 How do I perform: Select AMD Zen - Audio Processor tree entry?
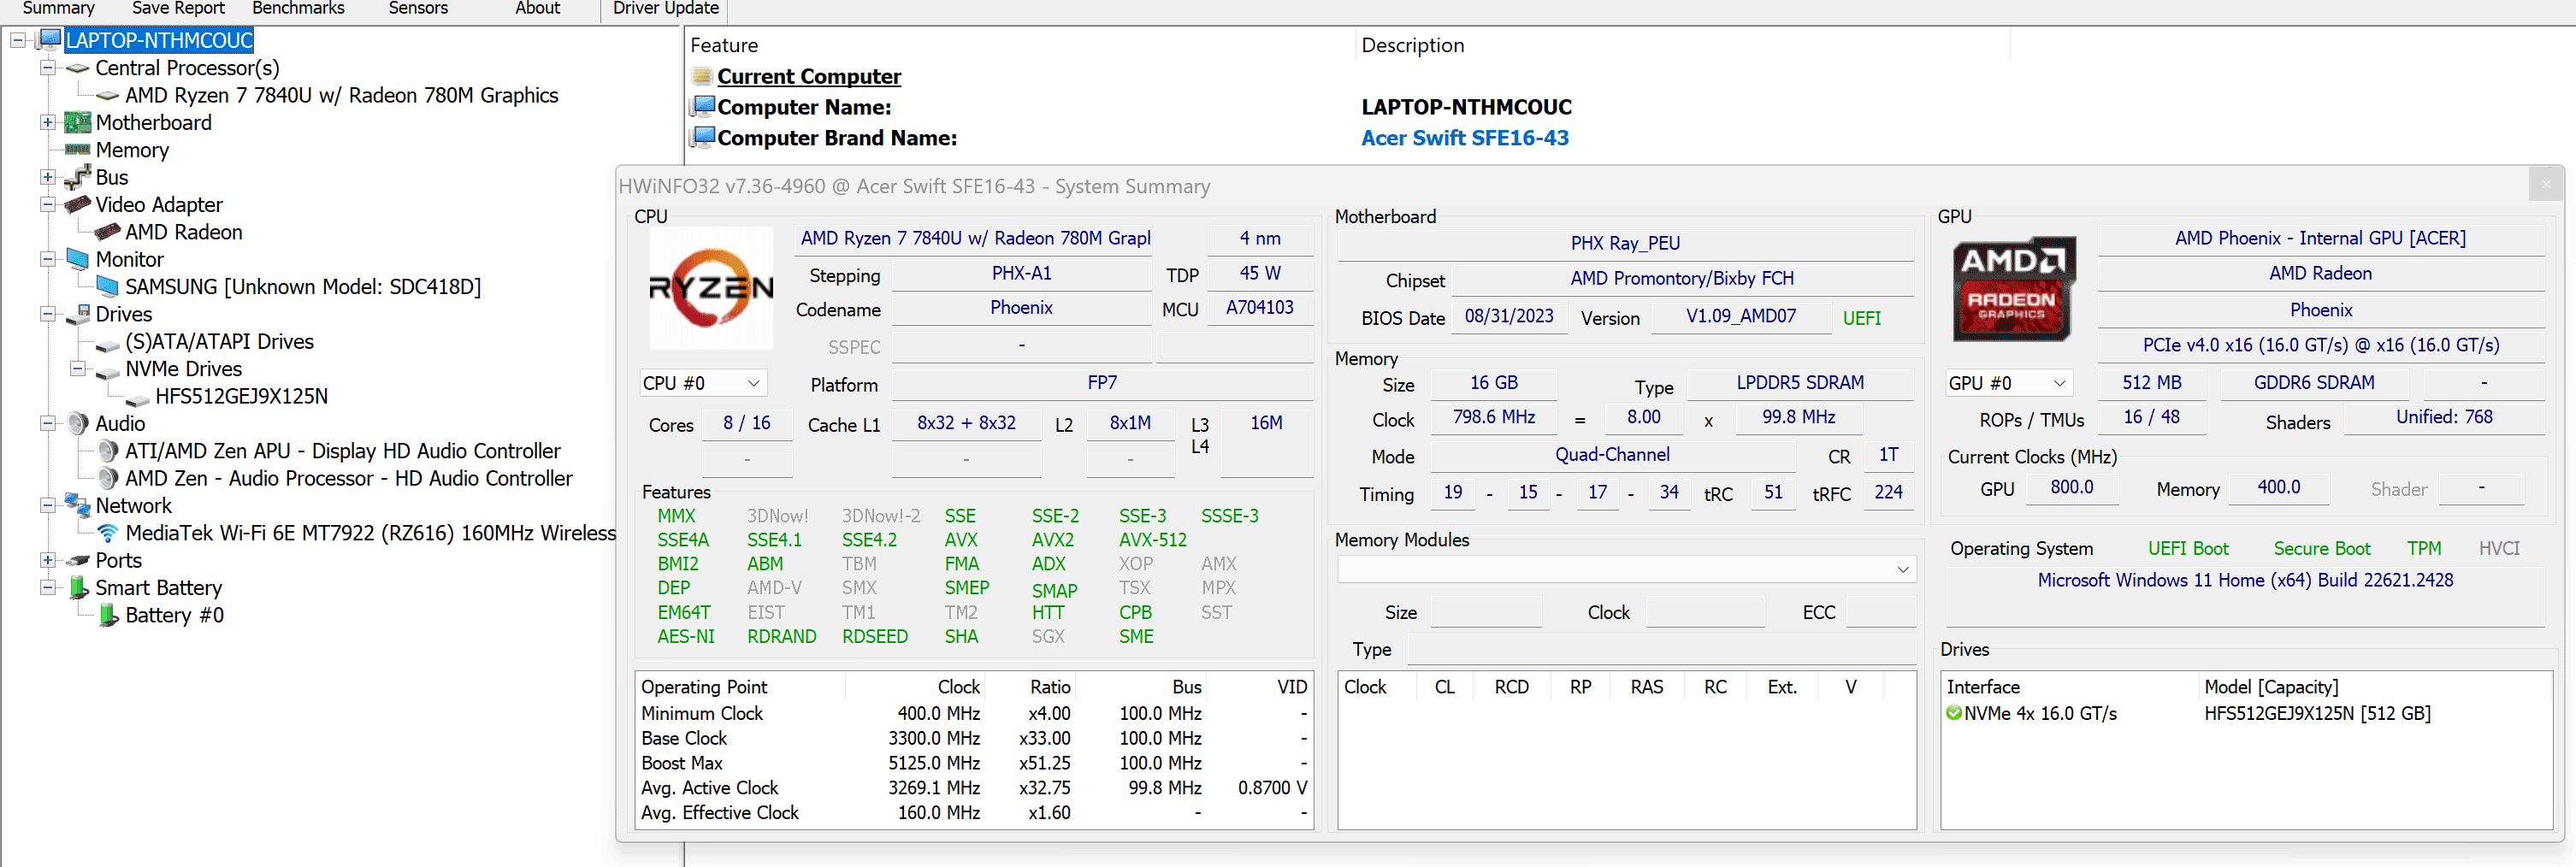pos(348,478)
